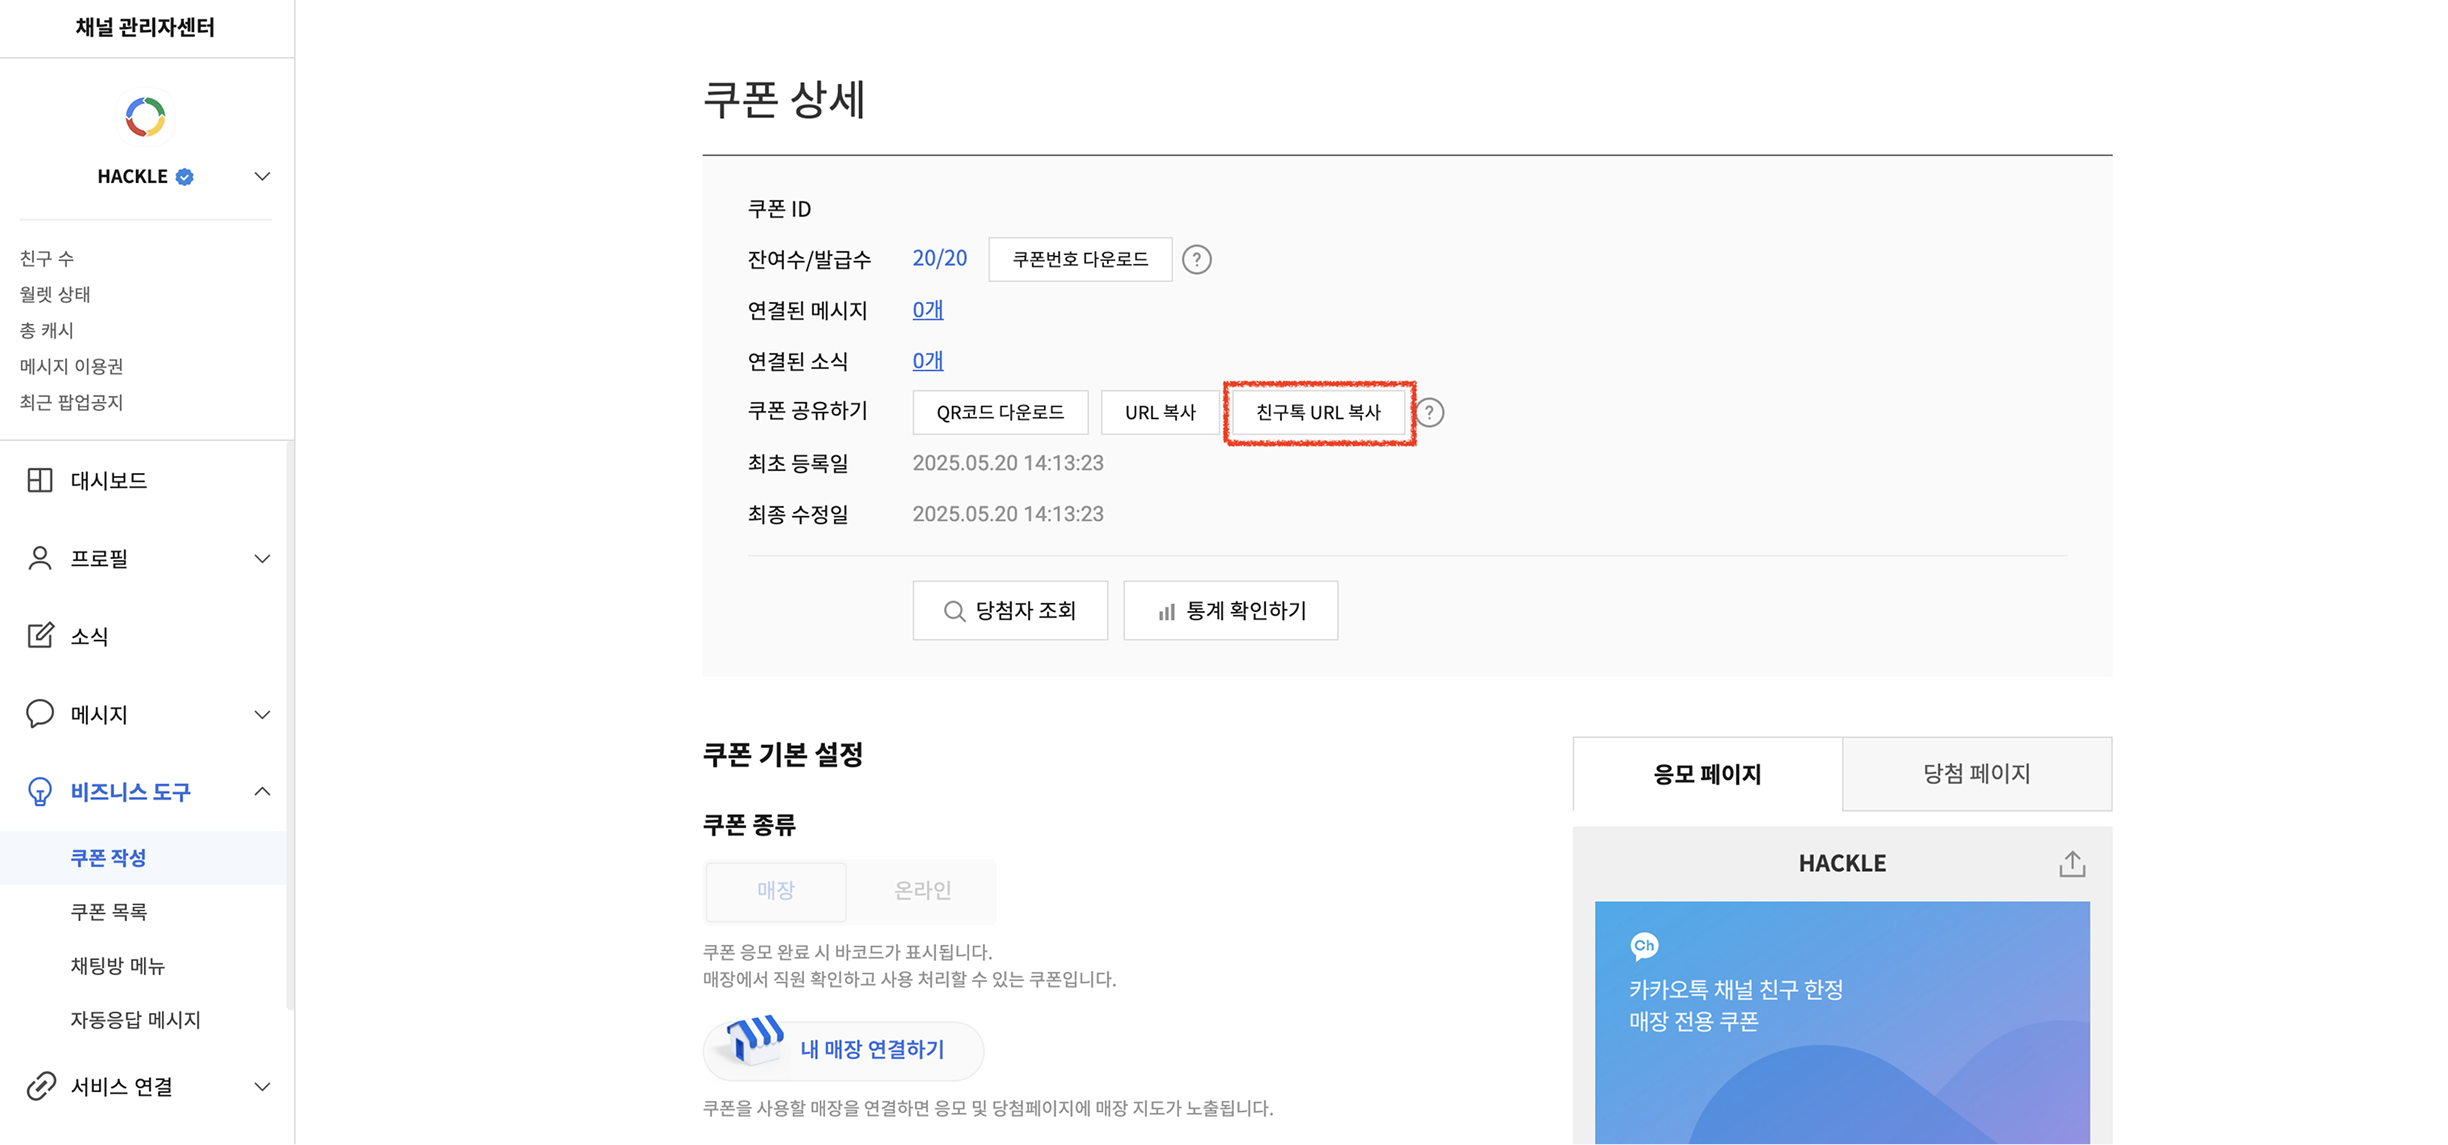Click the 소식 pencil icon in sidebar
The height and width of the screenshot is (1145, 2448).
[40, 636]
